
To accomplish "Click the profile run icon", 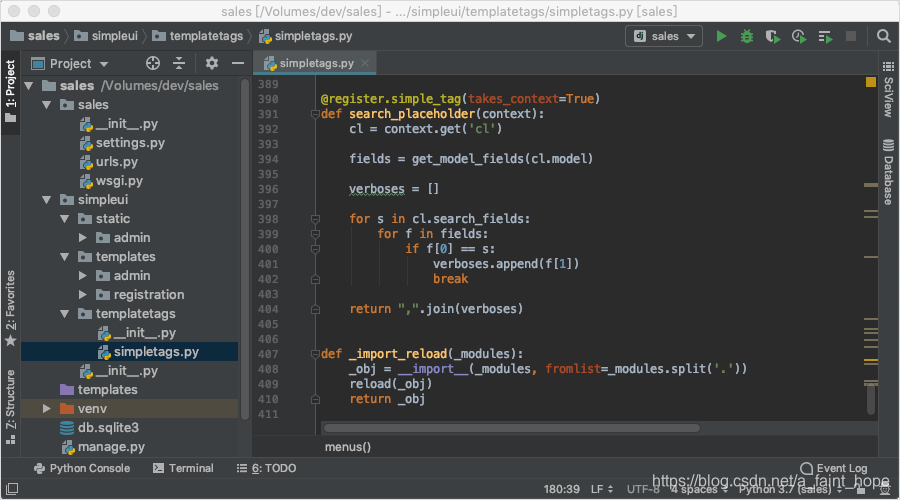I will tap(799, 36).
